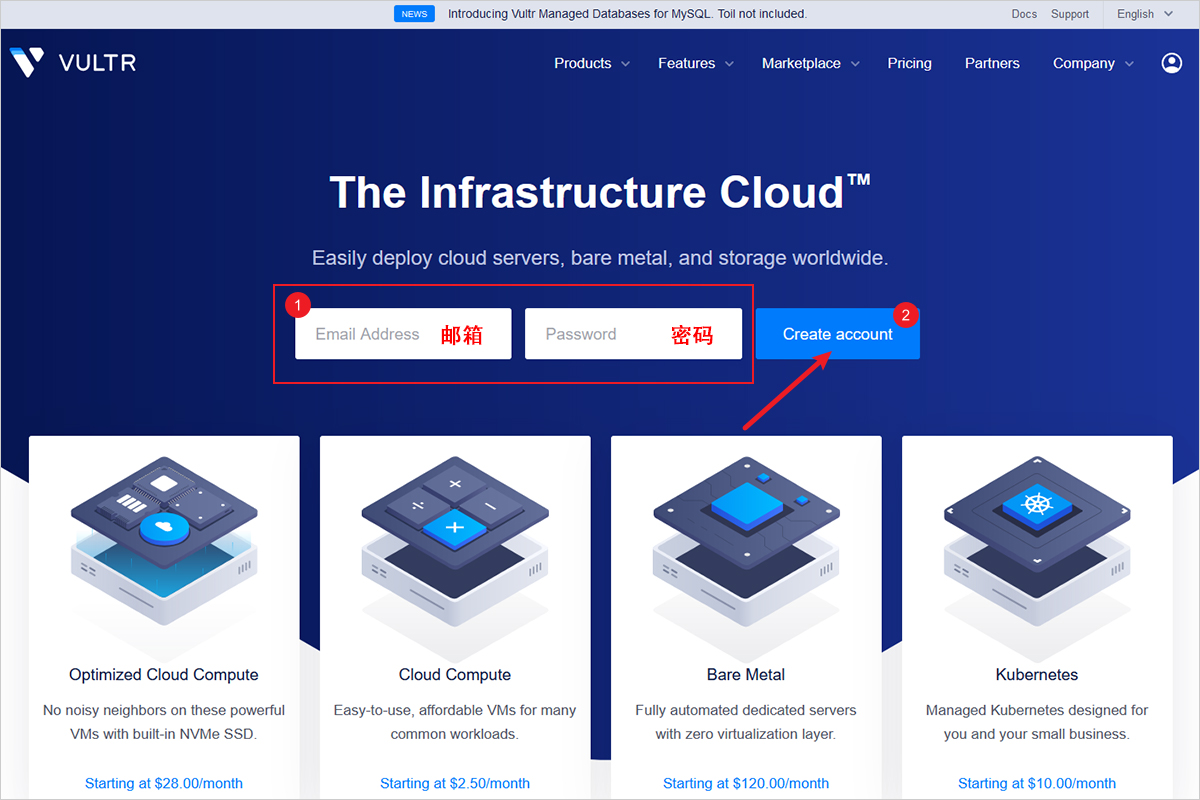Image resolution: width=1200 pixels, height=800 pixels.
Task: Expand the Marketplace menu
Action: [811, 63]
